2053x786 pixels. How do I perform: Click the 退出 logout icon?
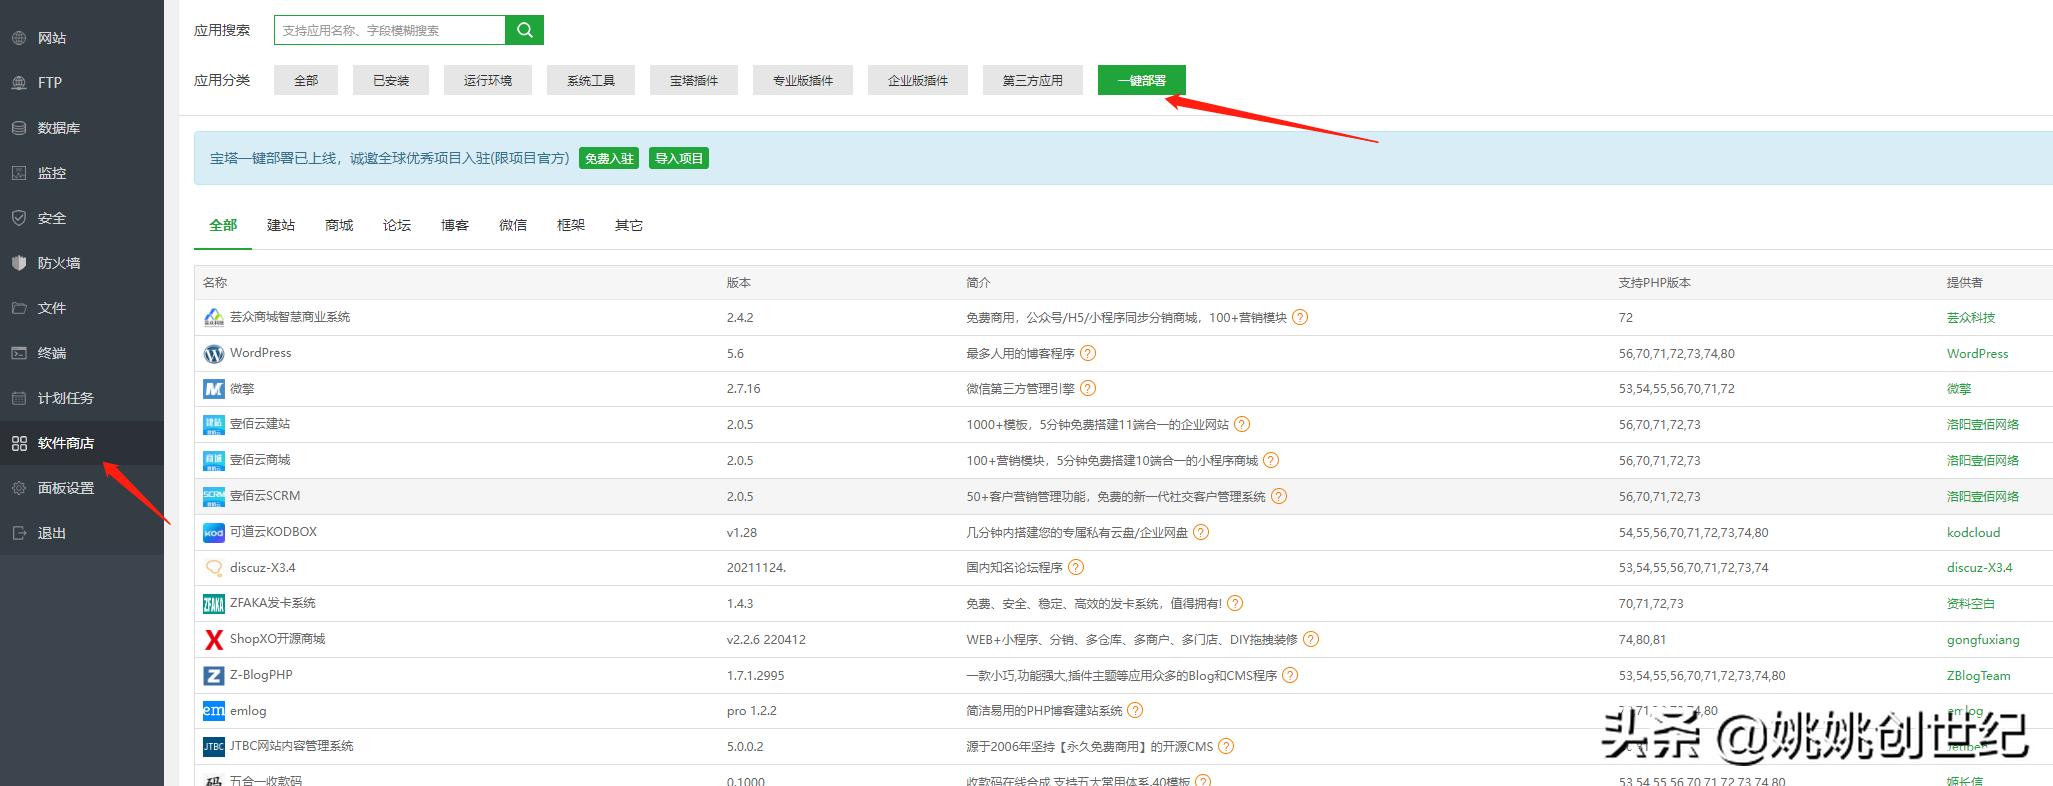pos(19,533)
